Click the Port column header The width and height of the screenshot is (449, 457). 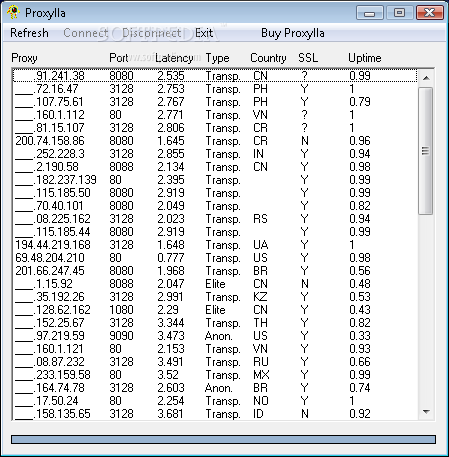[x=119, y=58]
